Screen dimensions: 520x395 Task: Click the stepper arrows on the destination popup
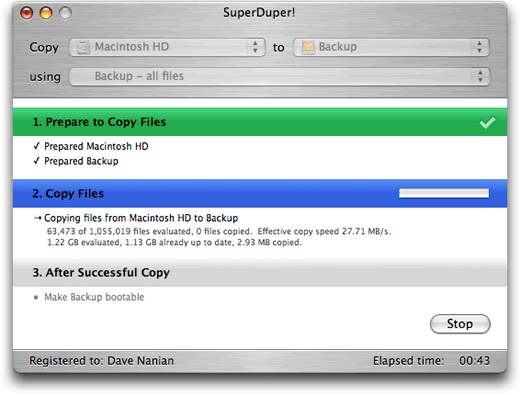click(479, 47)
